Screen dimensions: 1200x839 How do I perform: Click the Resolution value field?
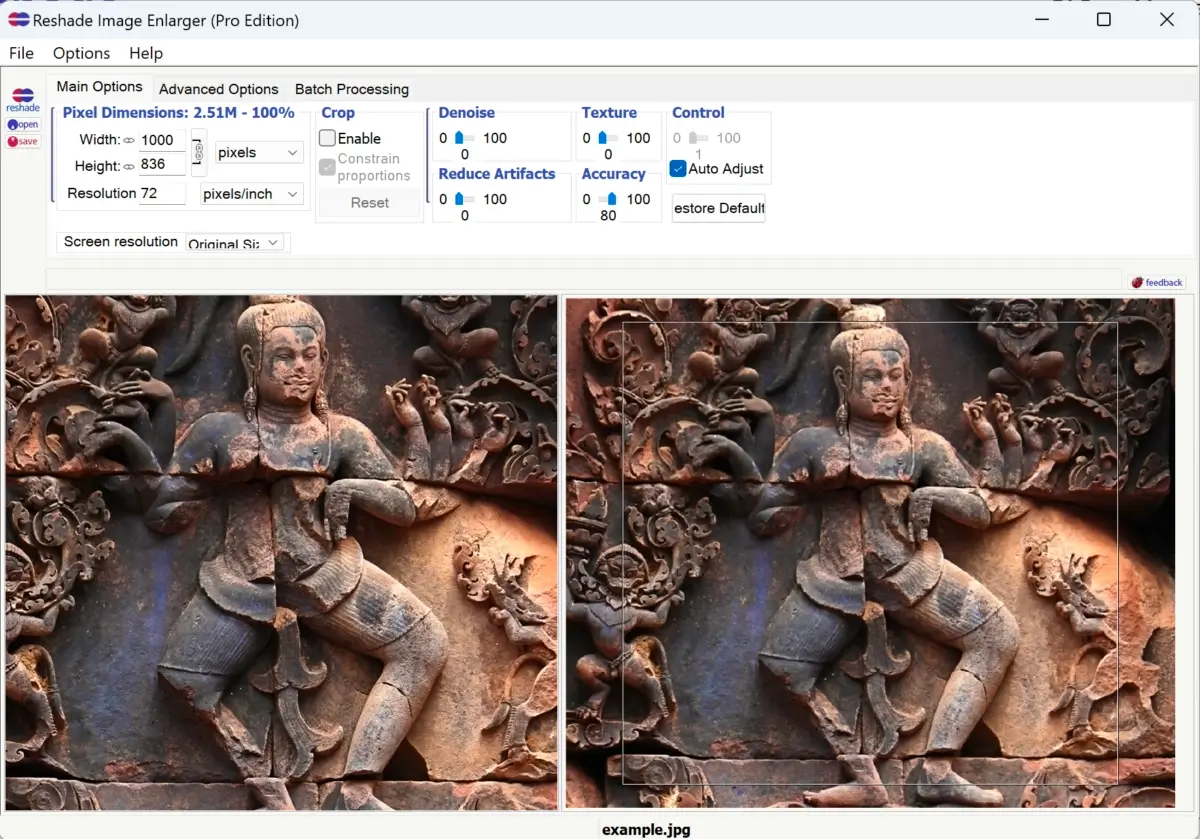[x=162, y=193]
